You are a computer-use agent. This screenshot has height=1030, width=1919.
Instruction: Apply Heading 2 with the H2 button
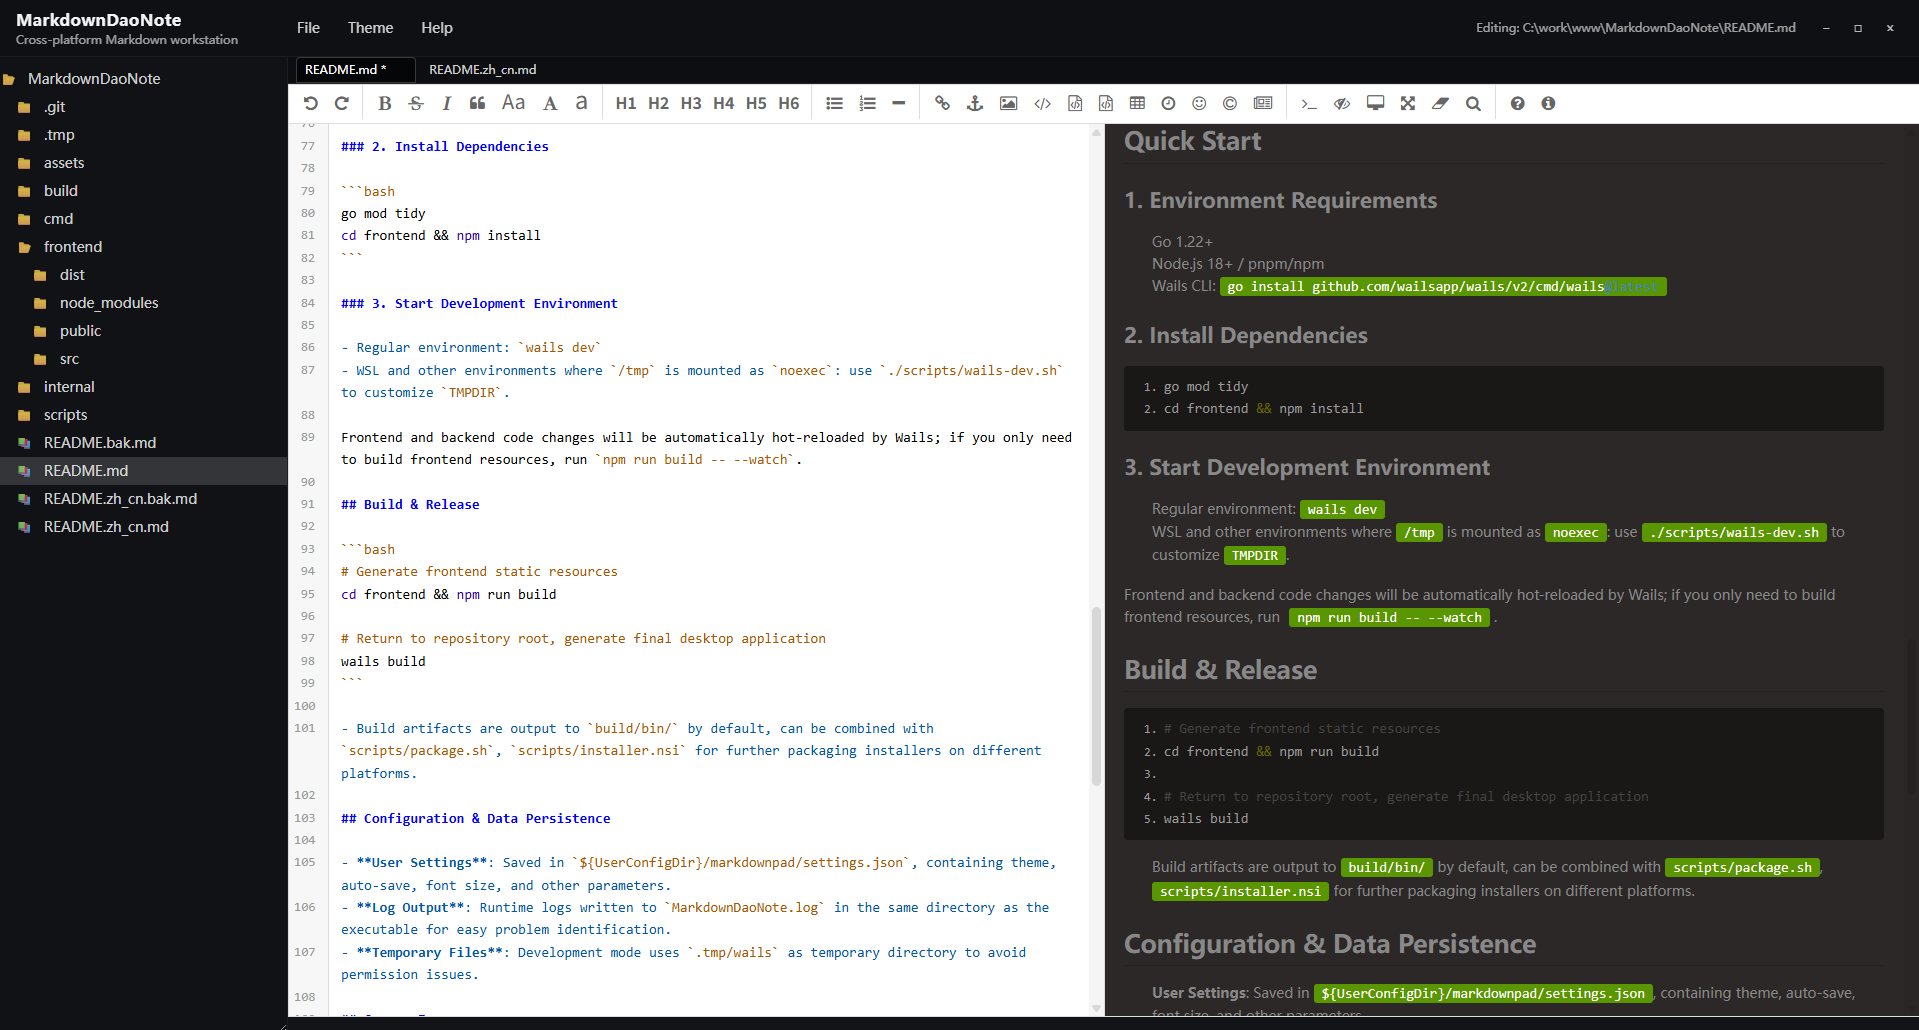[x=658, y=103]
